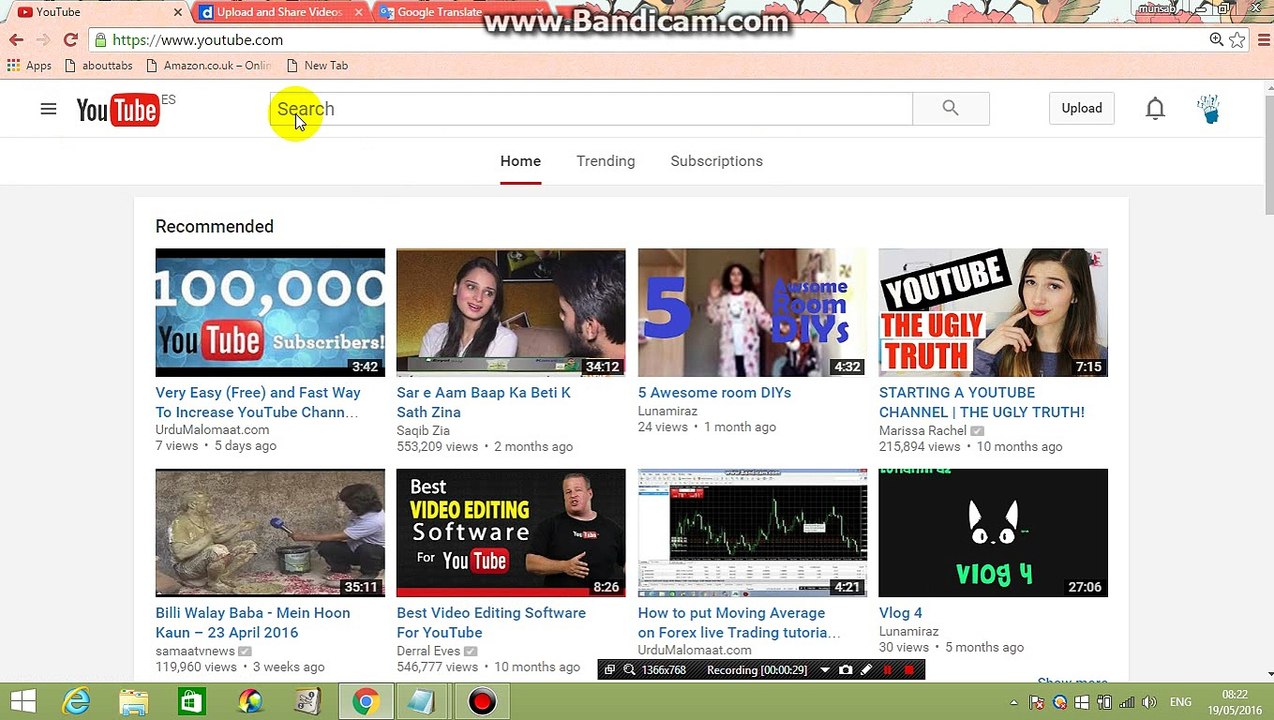Click the network signal tray icon

(1127, 703)
